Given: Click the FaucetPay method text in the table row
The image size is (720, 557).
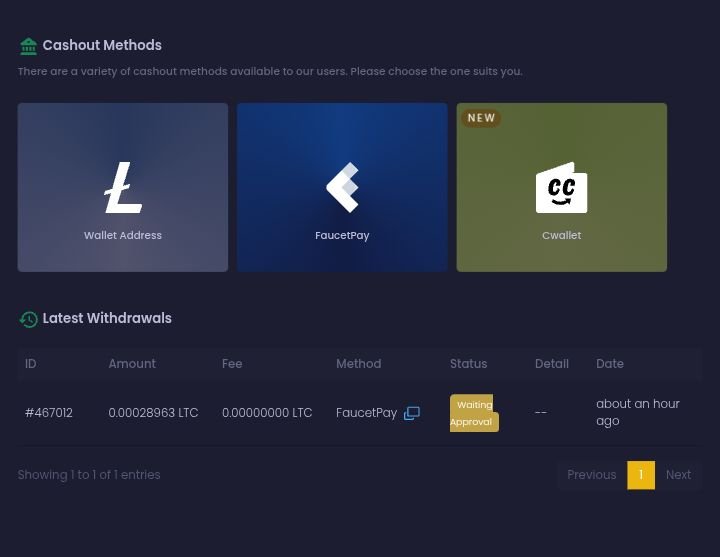Looking at the screenshot, I should (x=366, y=413).
